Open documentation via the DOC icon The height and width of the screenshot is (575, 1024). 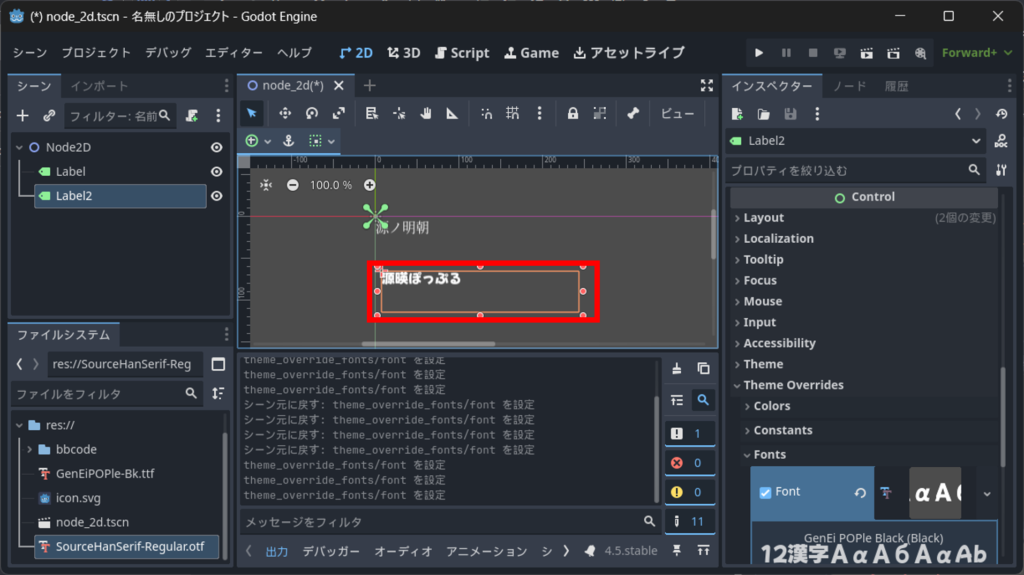(x=1001, y=142)
